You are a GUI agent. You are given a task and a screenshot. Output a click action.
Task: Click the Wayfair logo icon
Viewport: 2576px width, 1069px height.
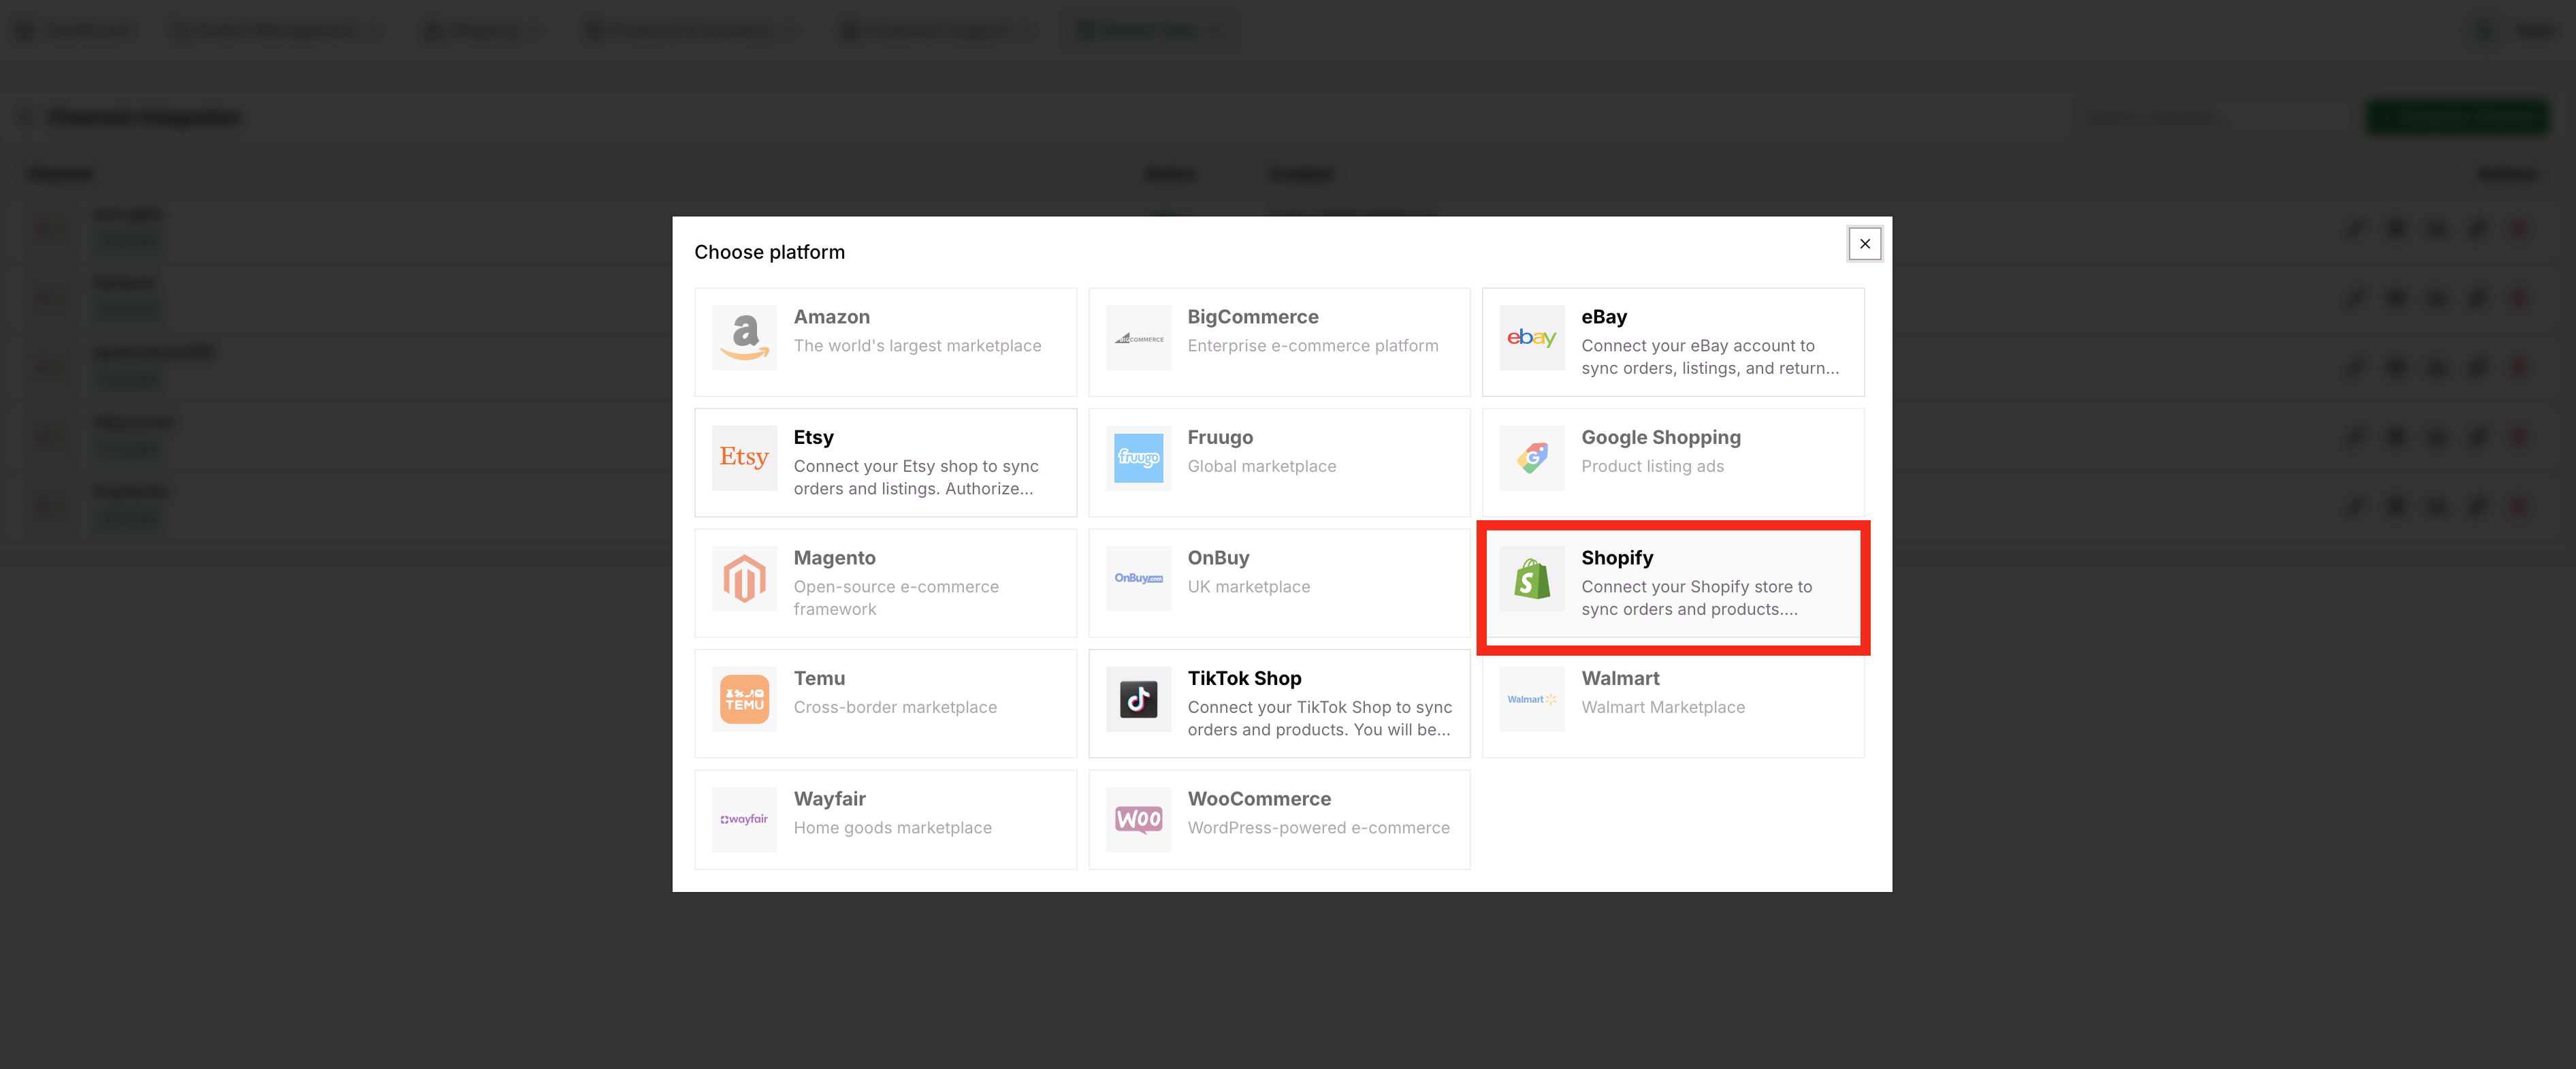pos(744,820)
